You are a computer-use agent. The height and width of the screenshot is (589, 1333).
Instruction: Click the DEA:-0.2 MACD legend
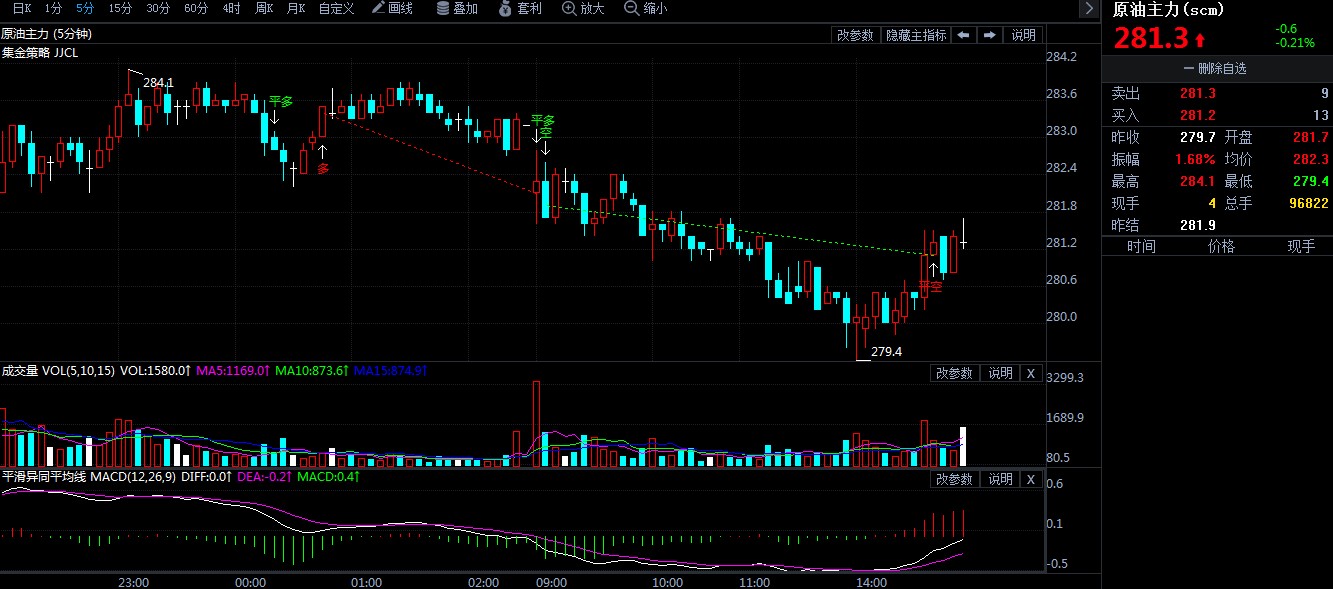[263, 477]
